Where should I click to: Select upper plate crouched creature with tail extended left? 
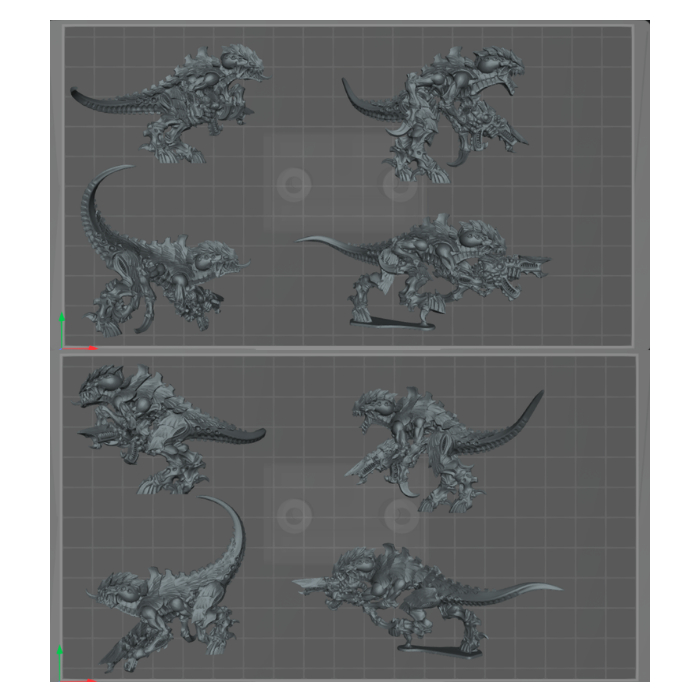tap(172, 103)
